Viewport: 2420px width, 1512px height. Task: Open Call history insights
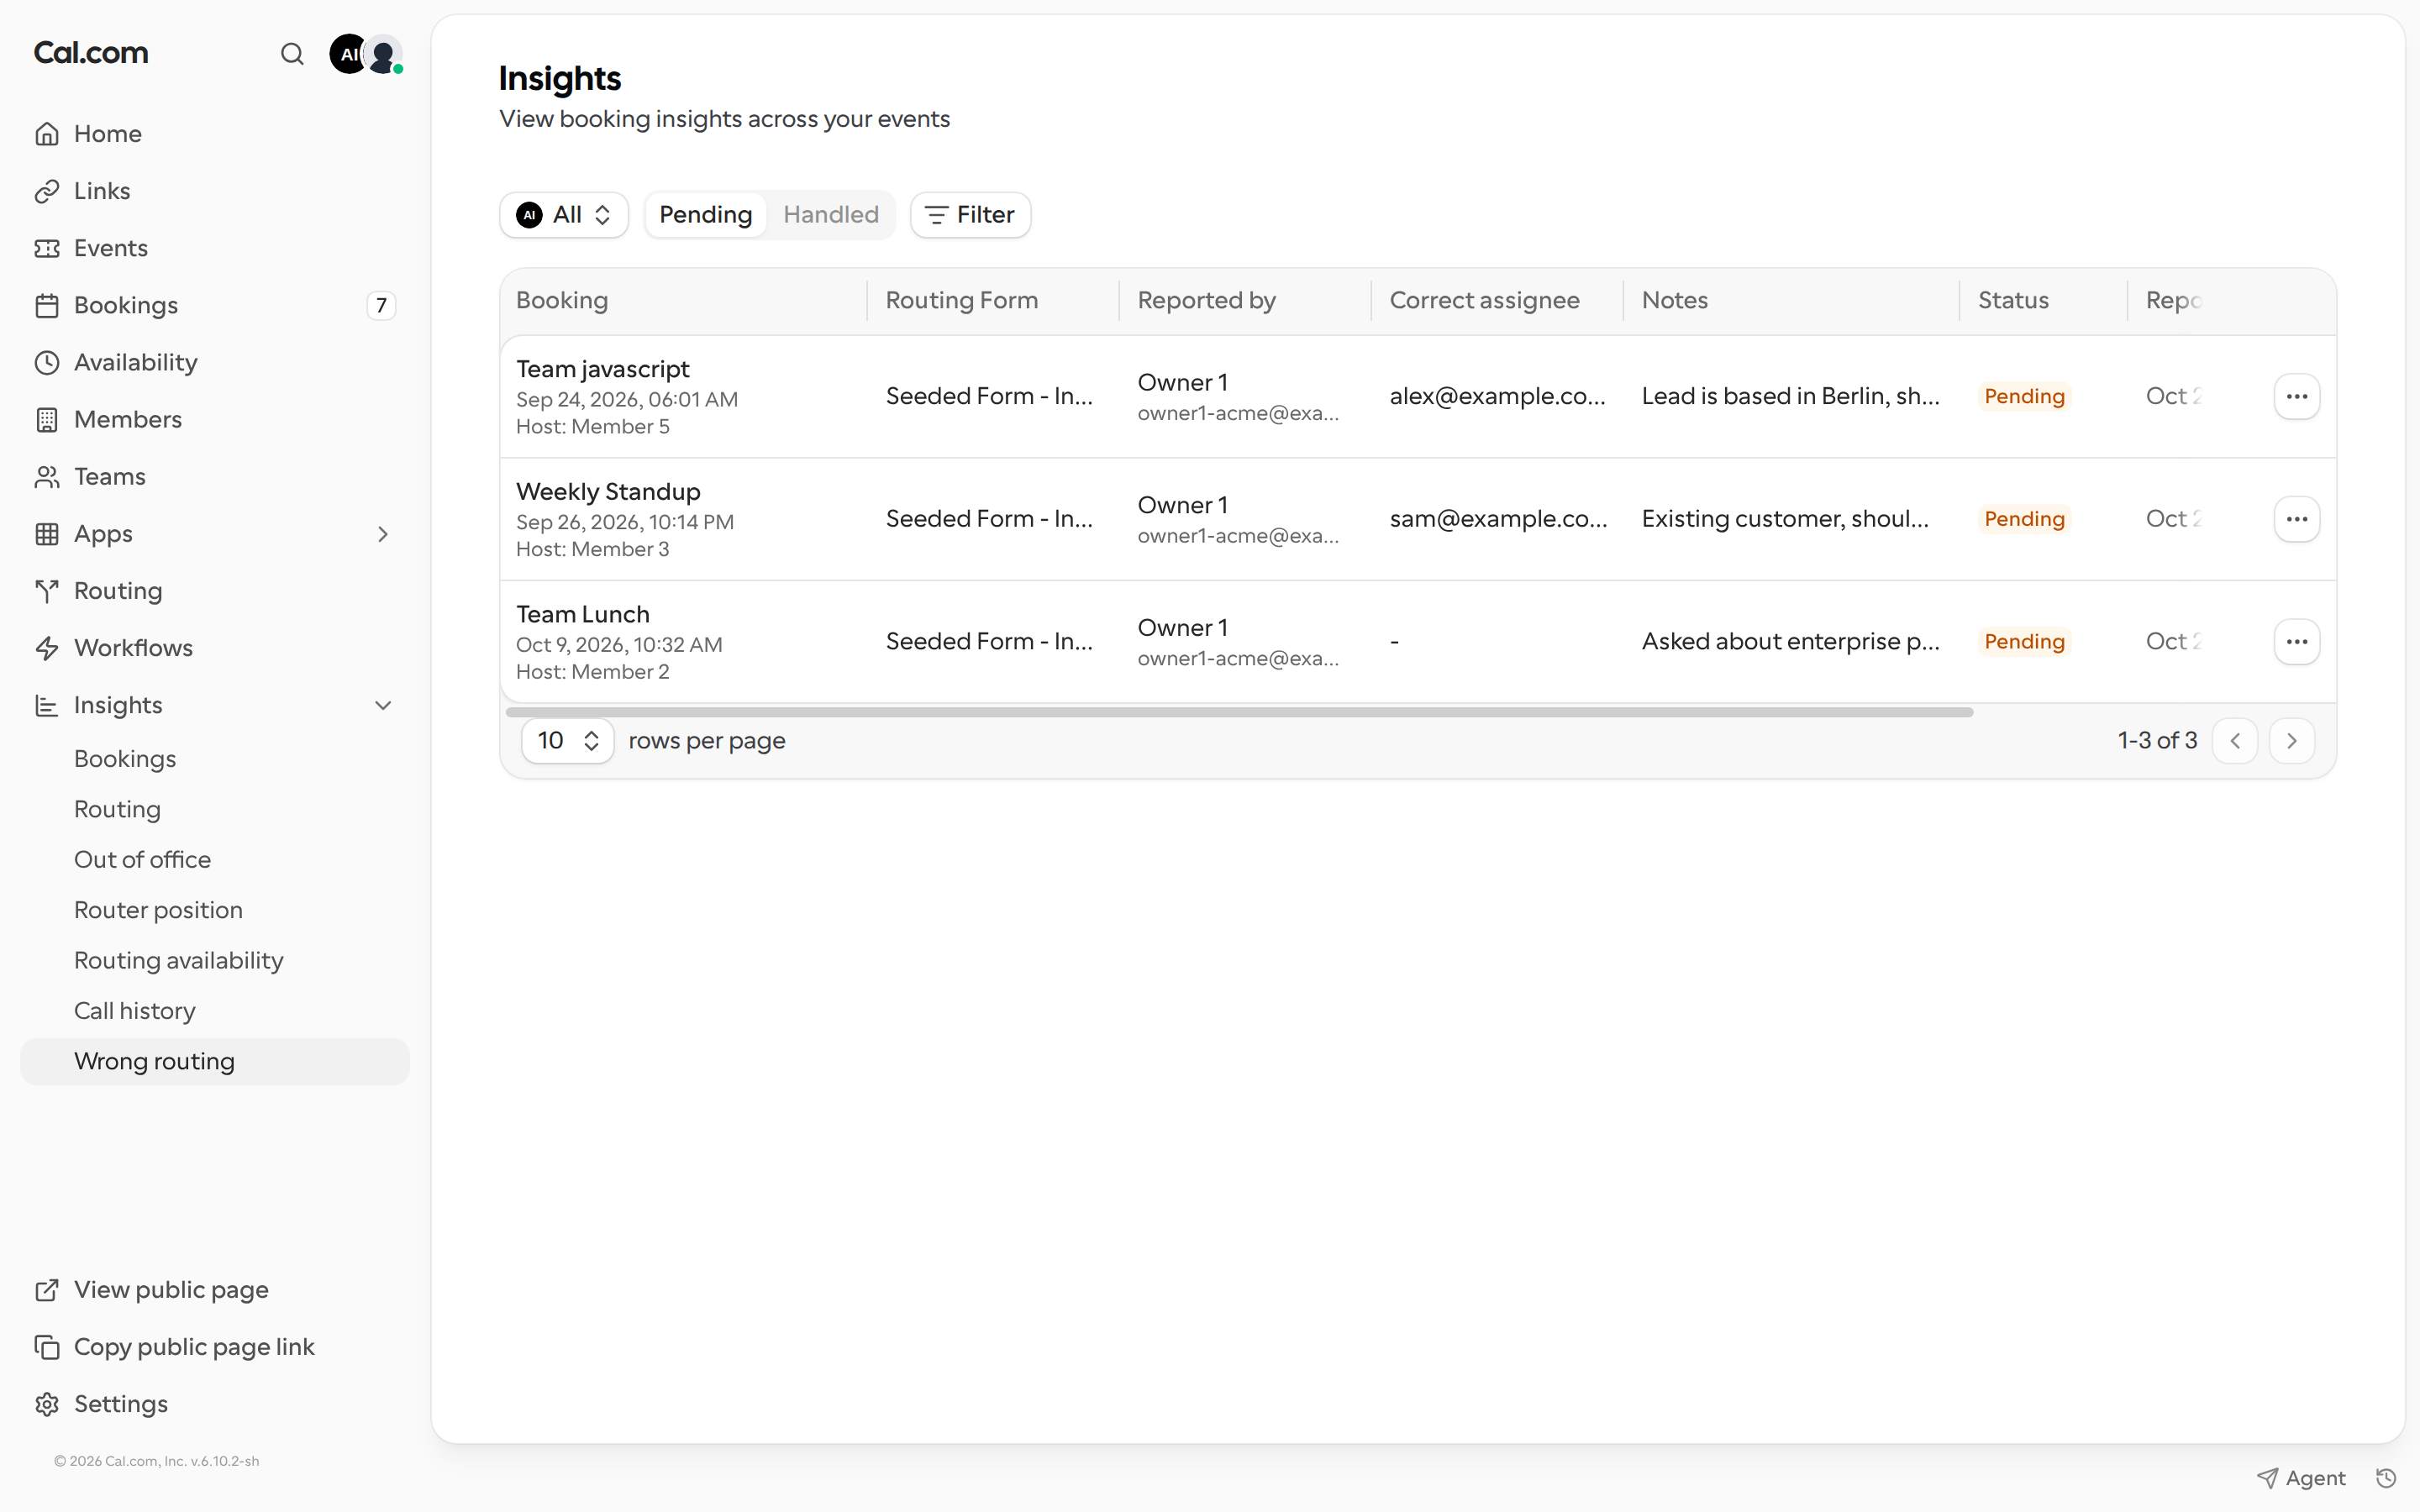[x=214, y=1011]
